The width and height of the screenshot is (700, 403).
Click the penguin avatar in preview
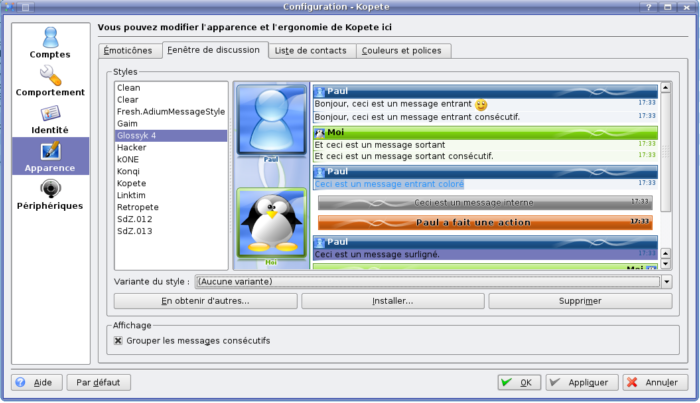(270, 222)
